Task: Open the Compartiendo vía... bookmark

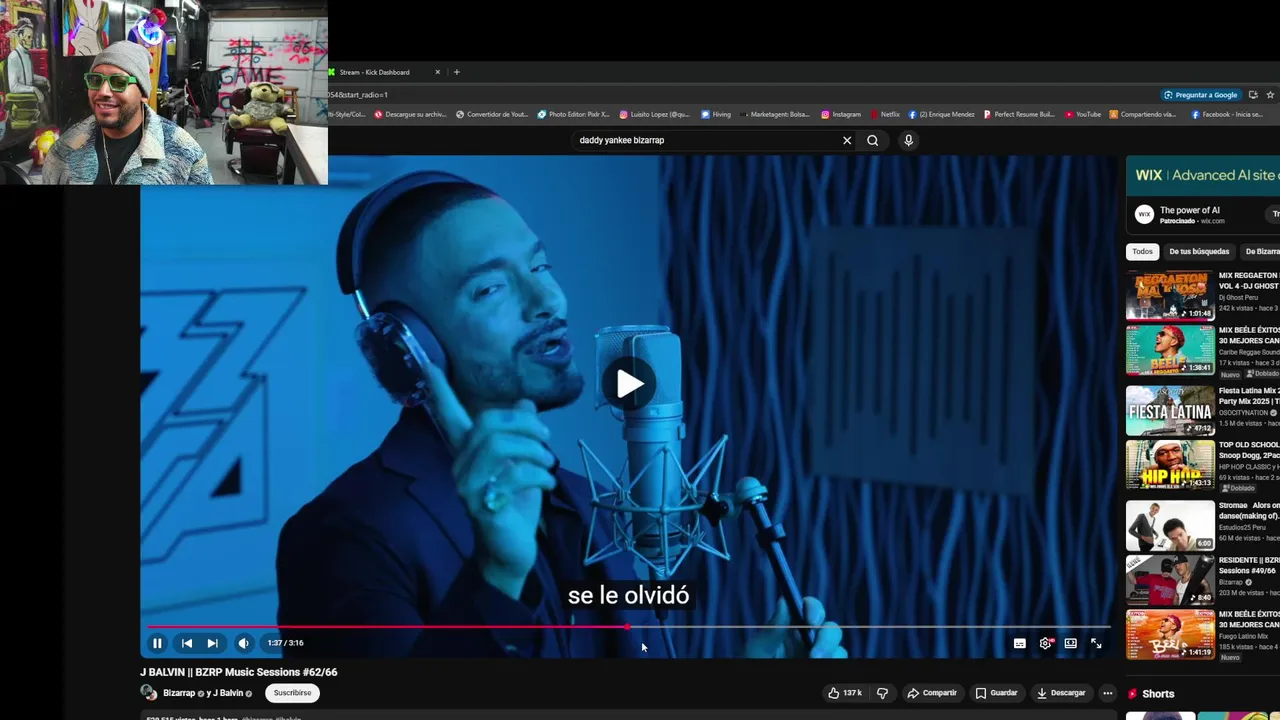Action: tap(1143, 114)
